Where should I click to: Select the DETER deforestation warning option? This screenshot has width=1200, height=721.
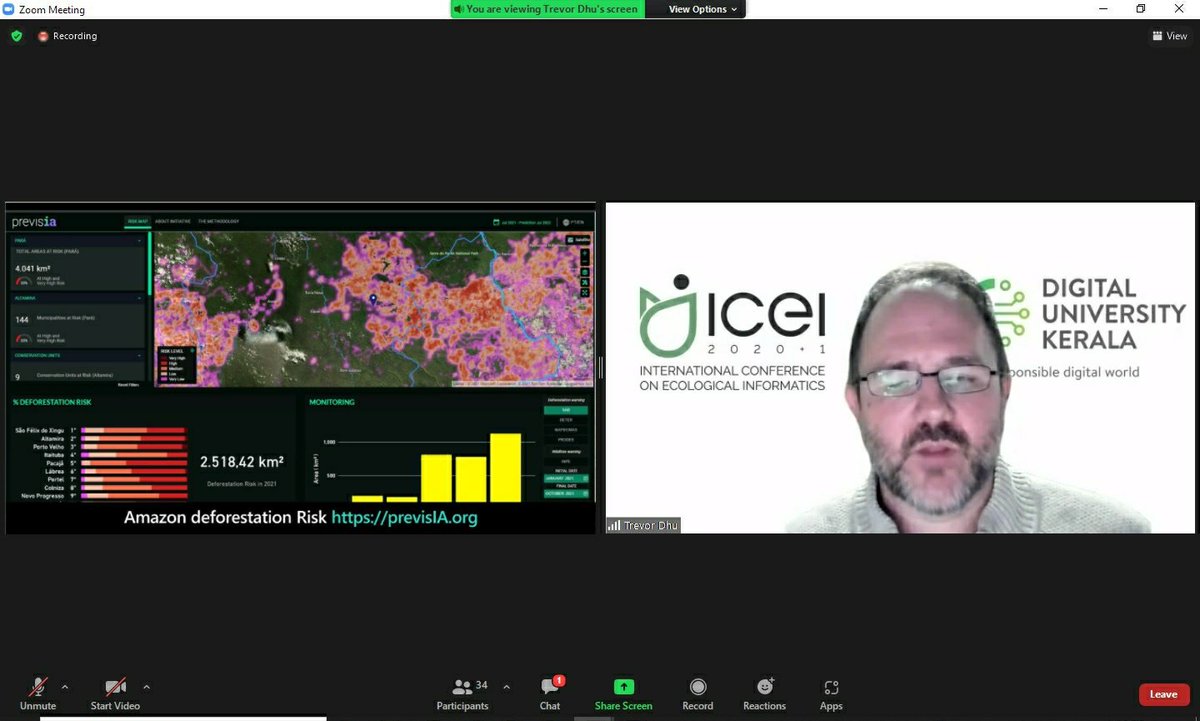pyautogui.click(x=566, y=420)
